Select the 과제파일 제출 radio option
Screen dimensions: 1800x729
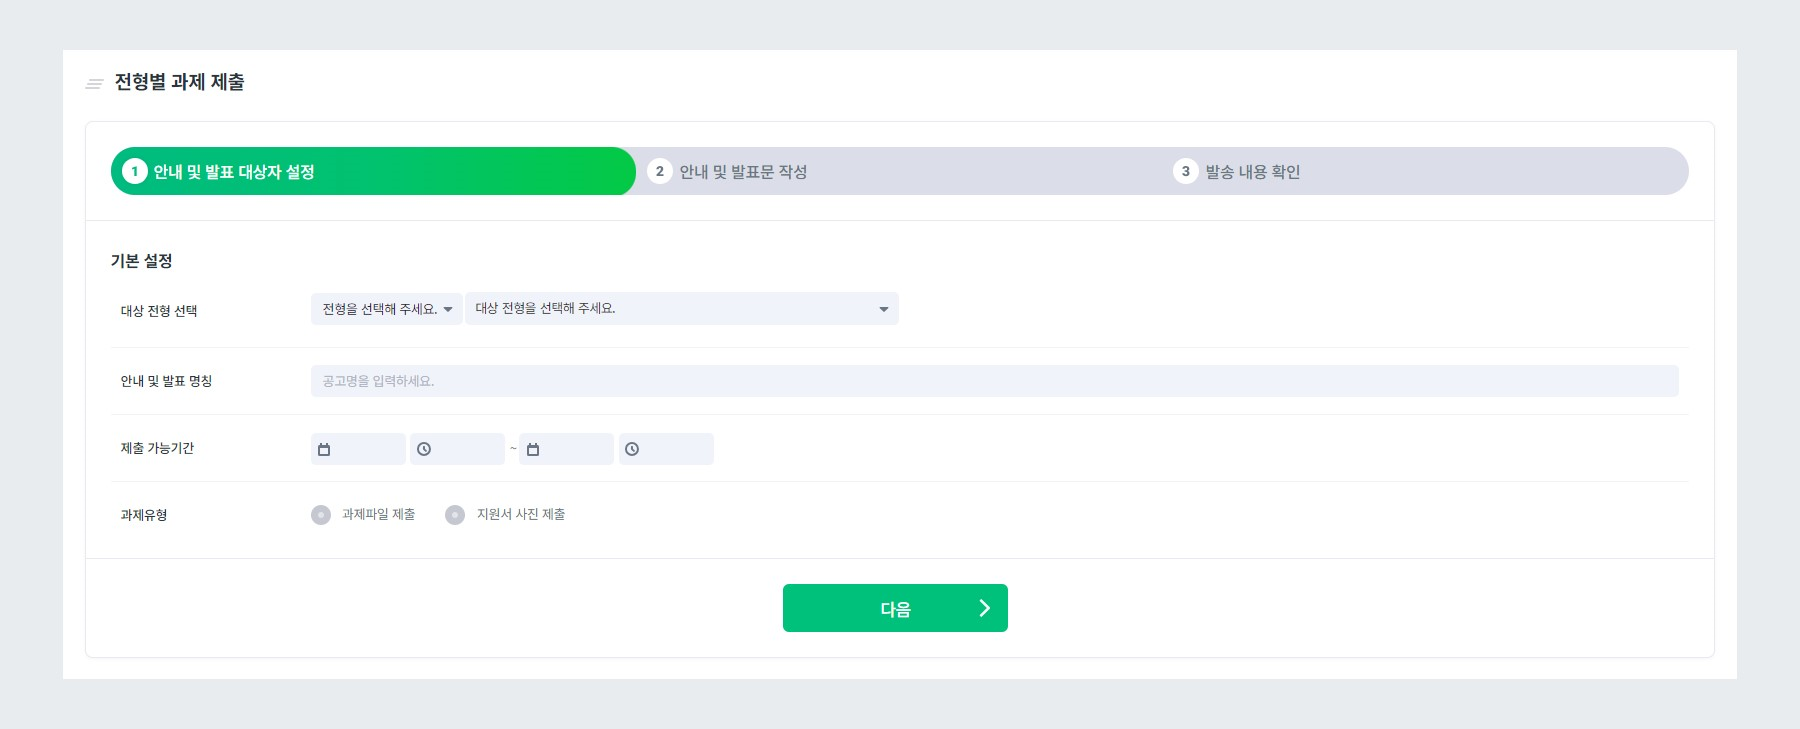click(x=321, y=514)
